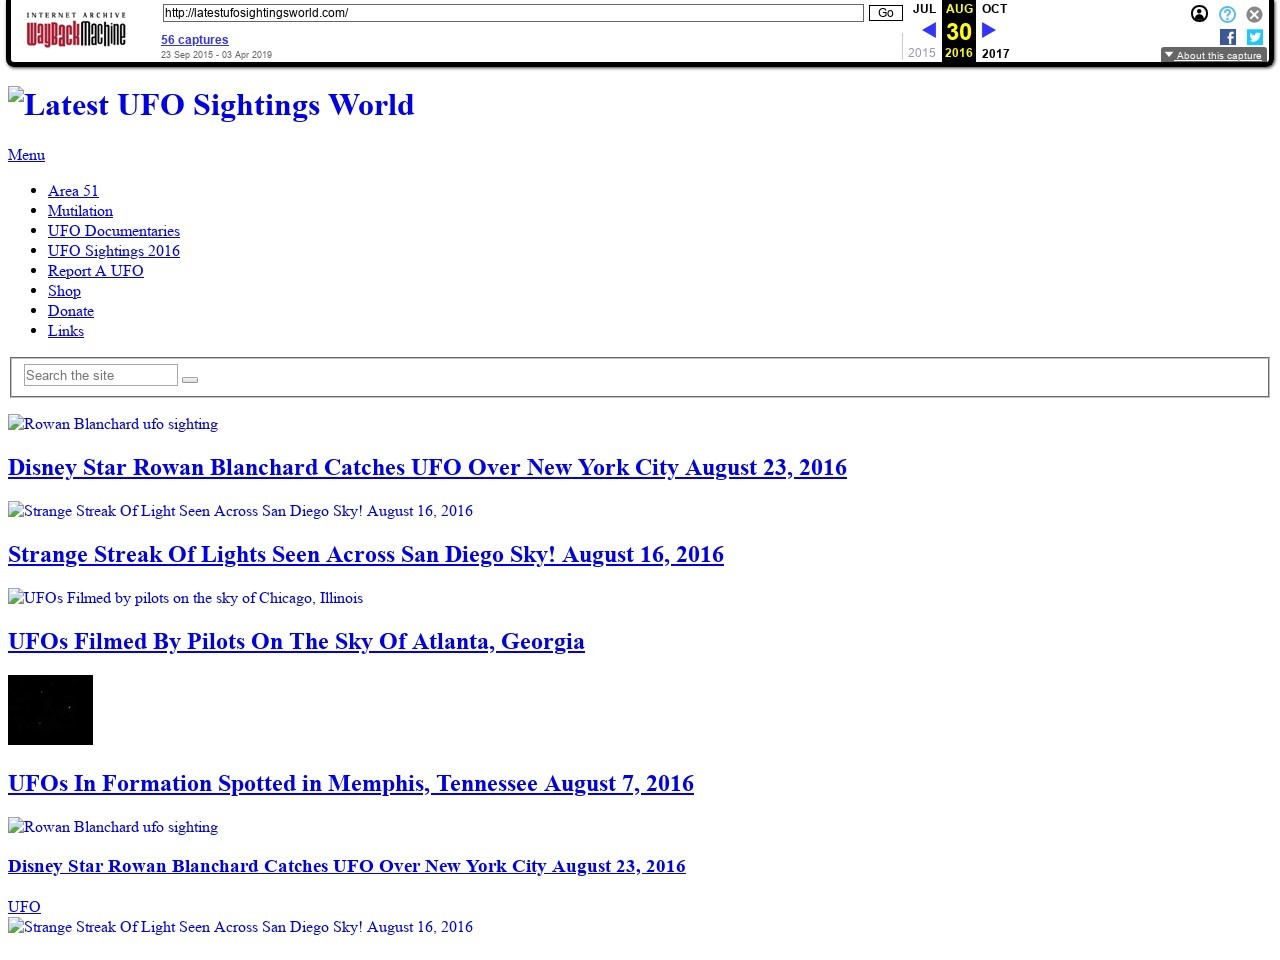The width and height of the screenshot is (1280, 960).
Task: Click the site search submit button
Action: 190,380
